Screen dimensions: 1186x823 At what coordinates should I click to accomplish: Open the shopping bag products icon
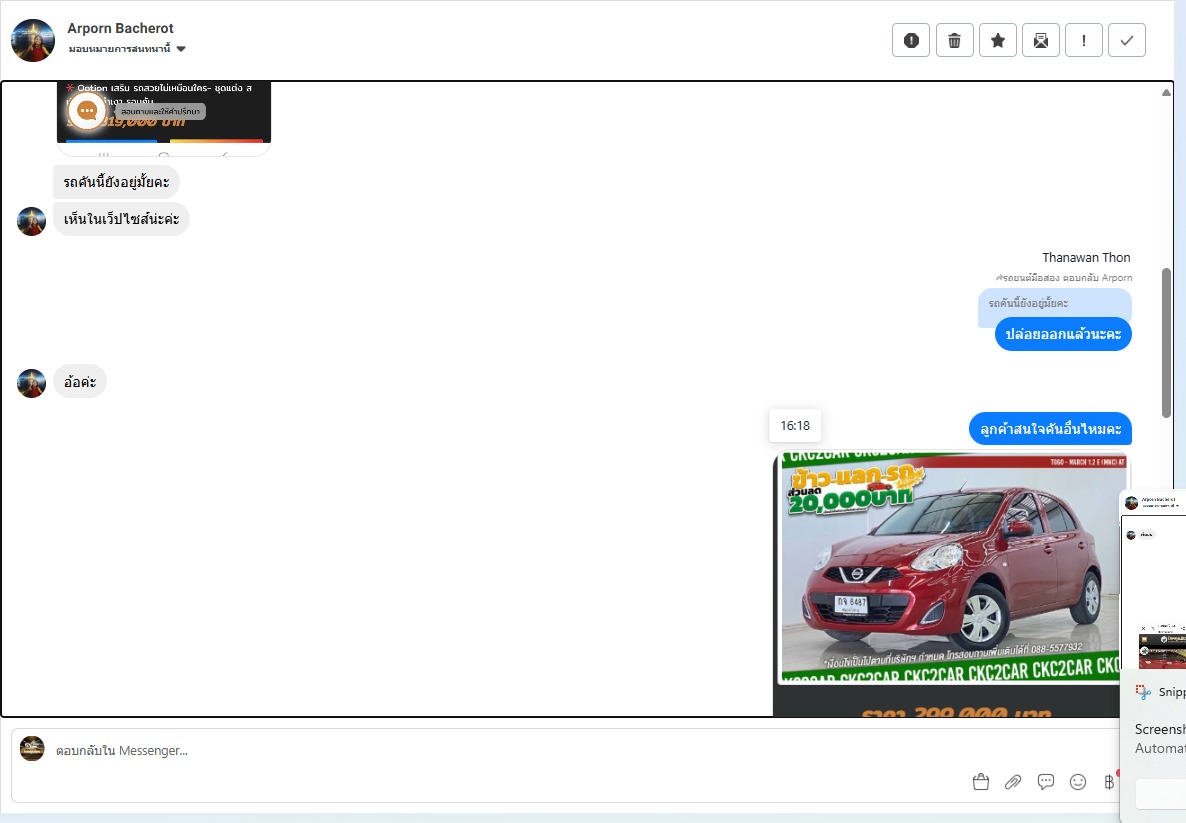(981, 782)
